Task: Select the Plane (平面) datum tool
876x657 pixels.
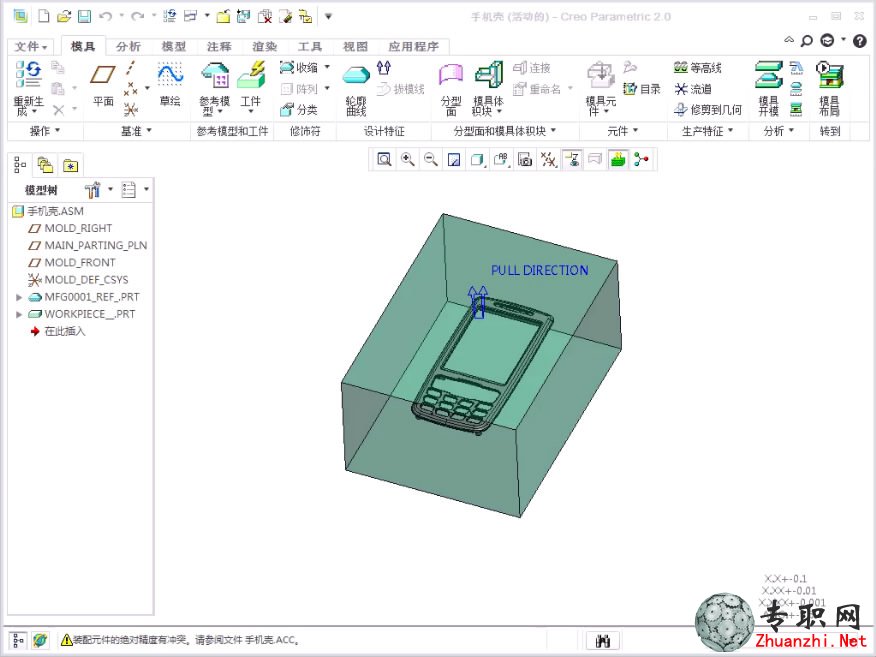Action: 103,85
